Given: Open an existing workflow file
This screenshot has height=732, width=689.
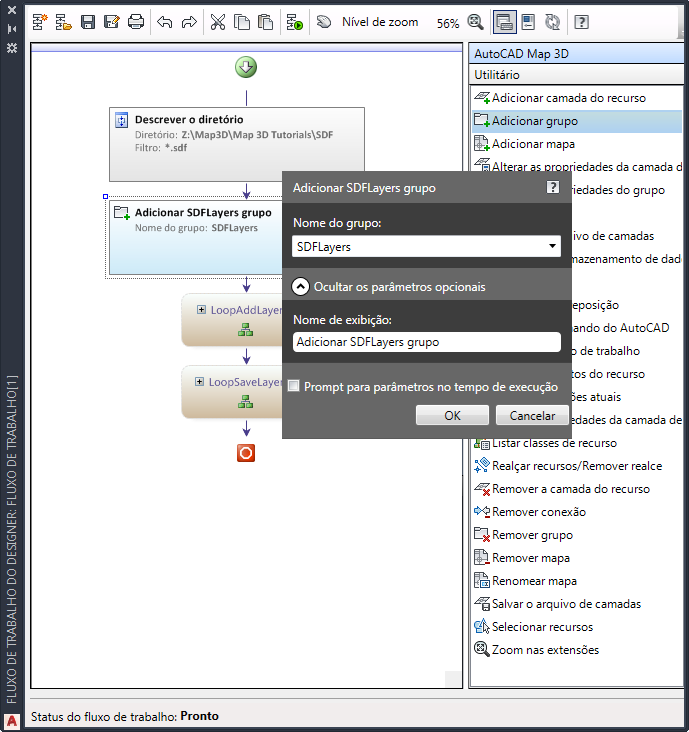Looking at the screenshot, I should [63, 22].
